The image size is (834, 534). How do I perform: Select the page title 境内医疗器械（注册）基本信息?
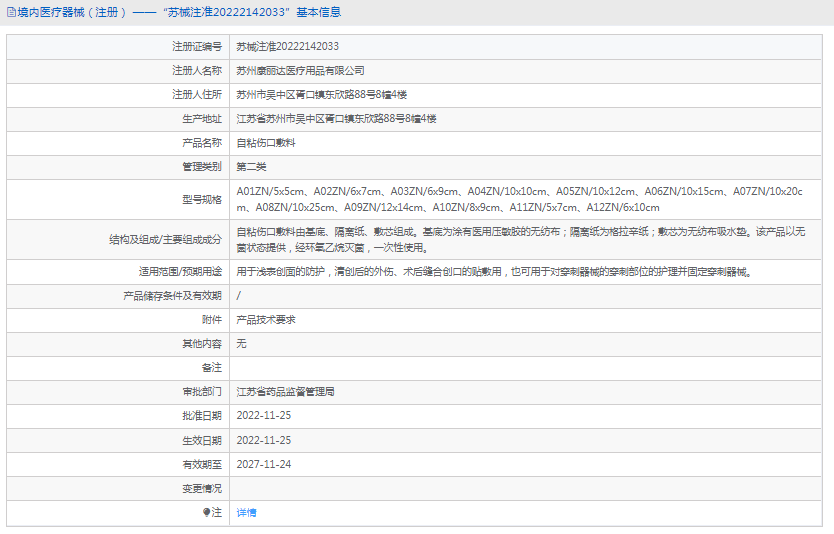(179, 12)
